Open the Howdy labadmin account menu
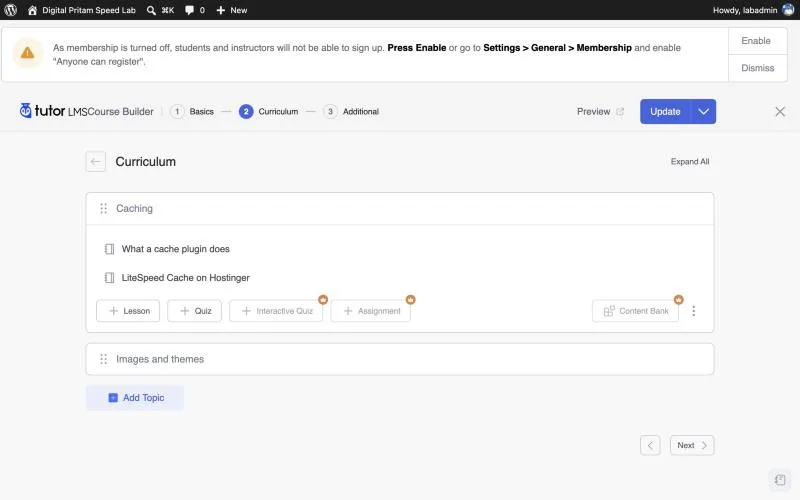This screenshot has height=500, width=800. coord(753,10)
